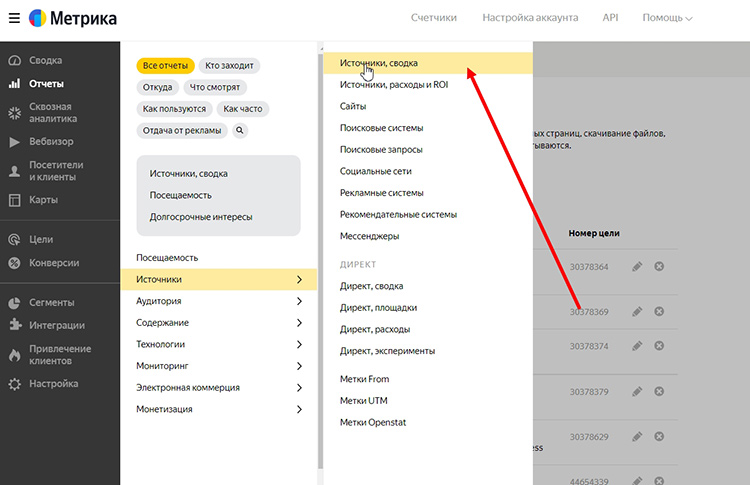Expand the Мониторинг submenu chevron
Viewport: 750px width, 485px height.
pos(299,366)
